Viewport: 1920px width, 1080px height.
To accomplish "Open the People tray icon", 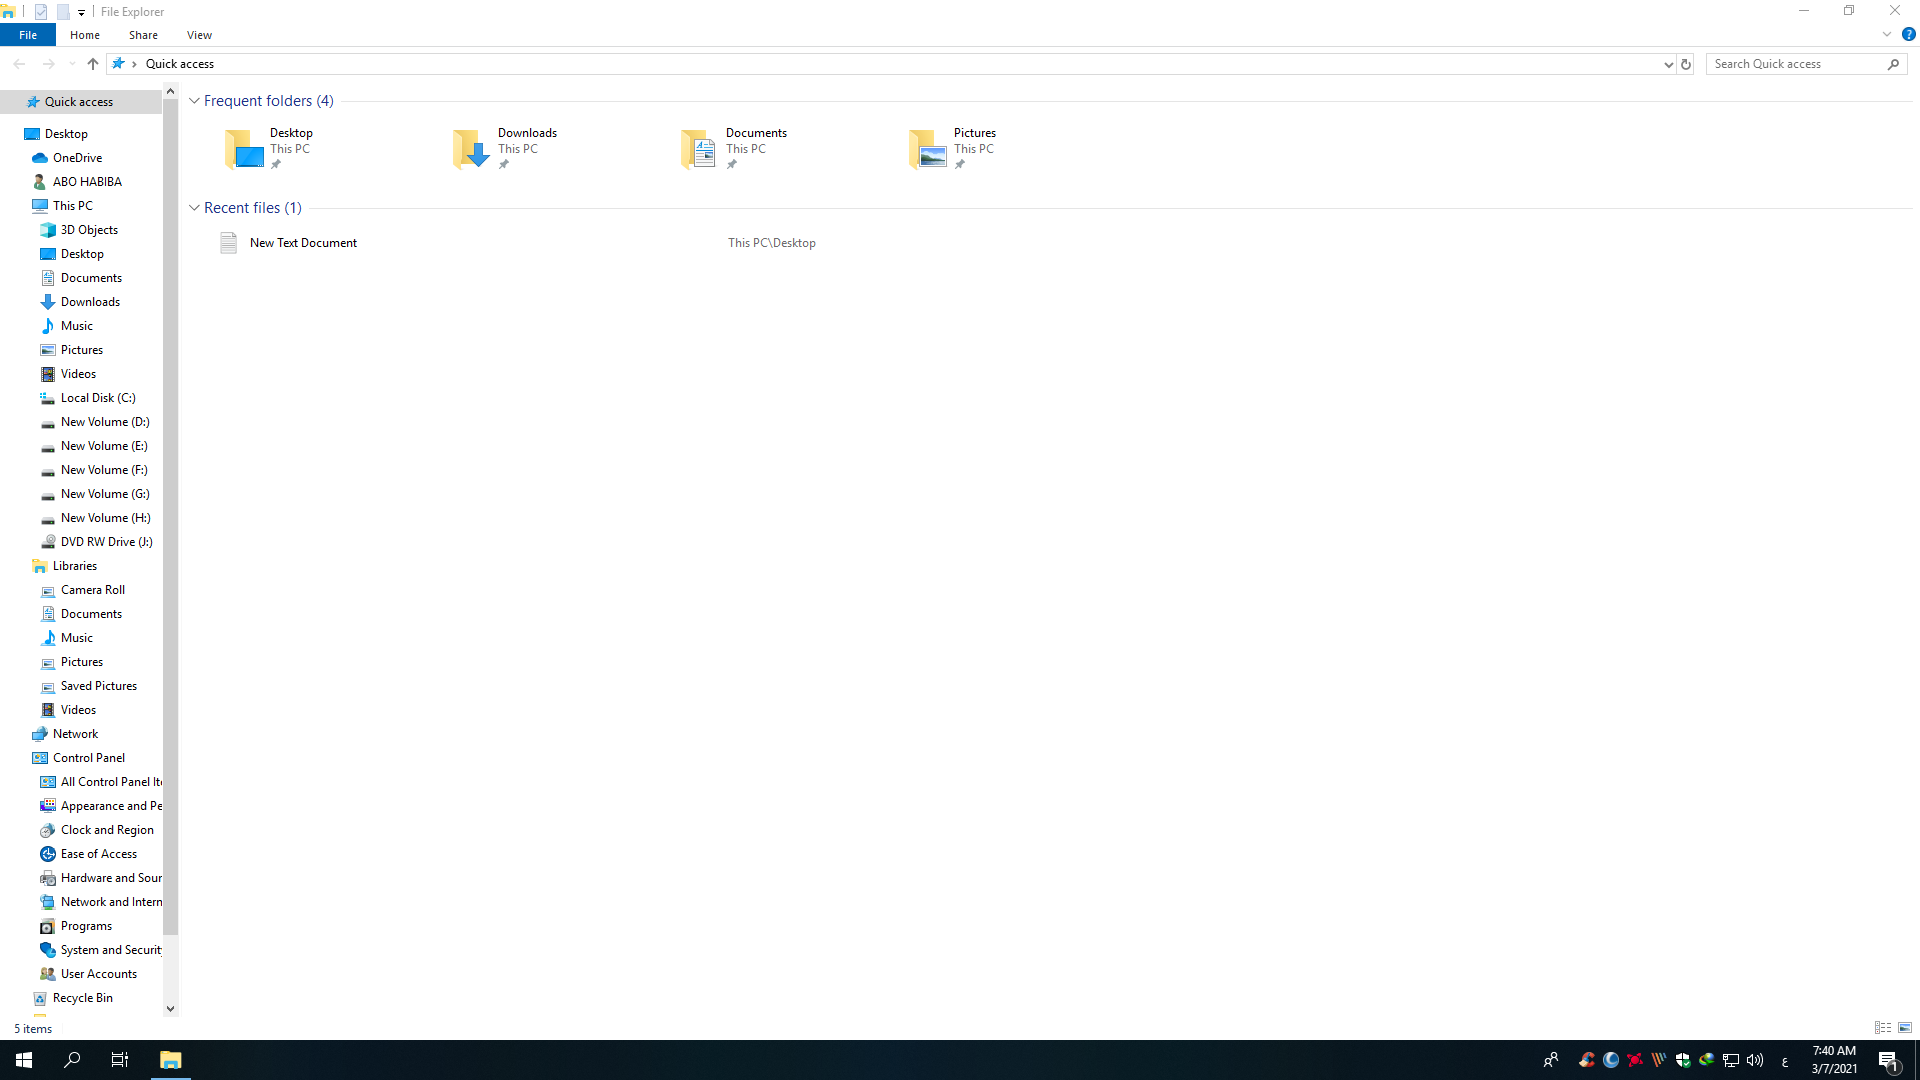I will pos(1551,1060).
